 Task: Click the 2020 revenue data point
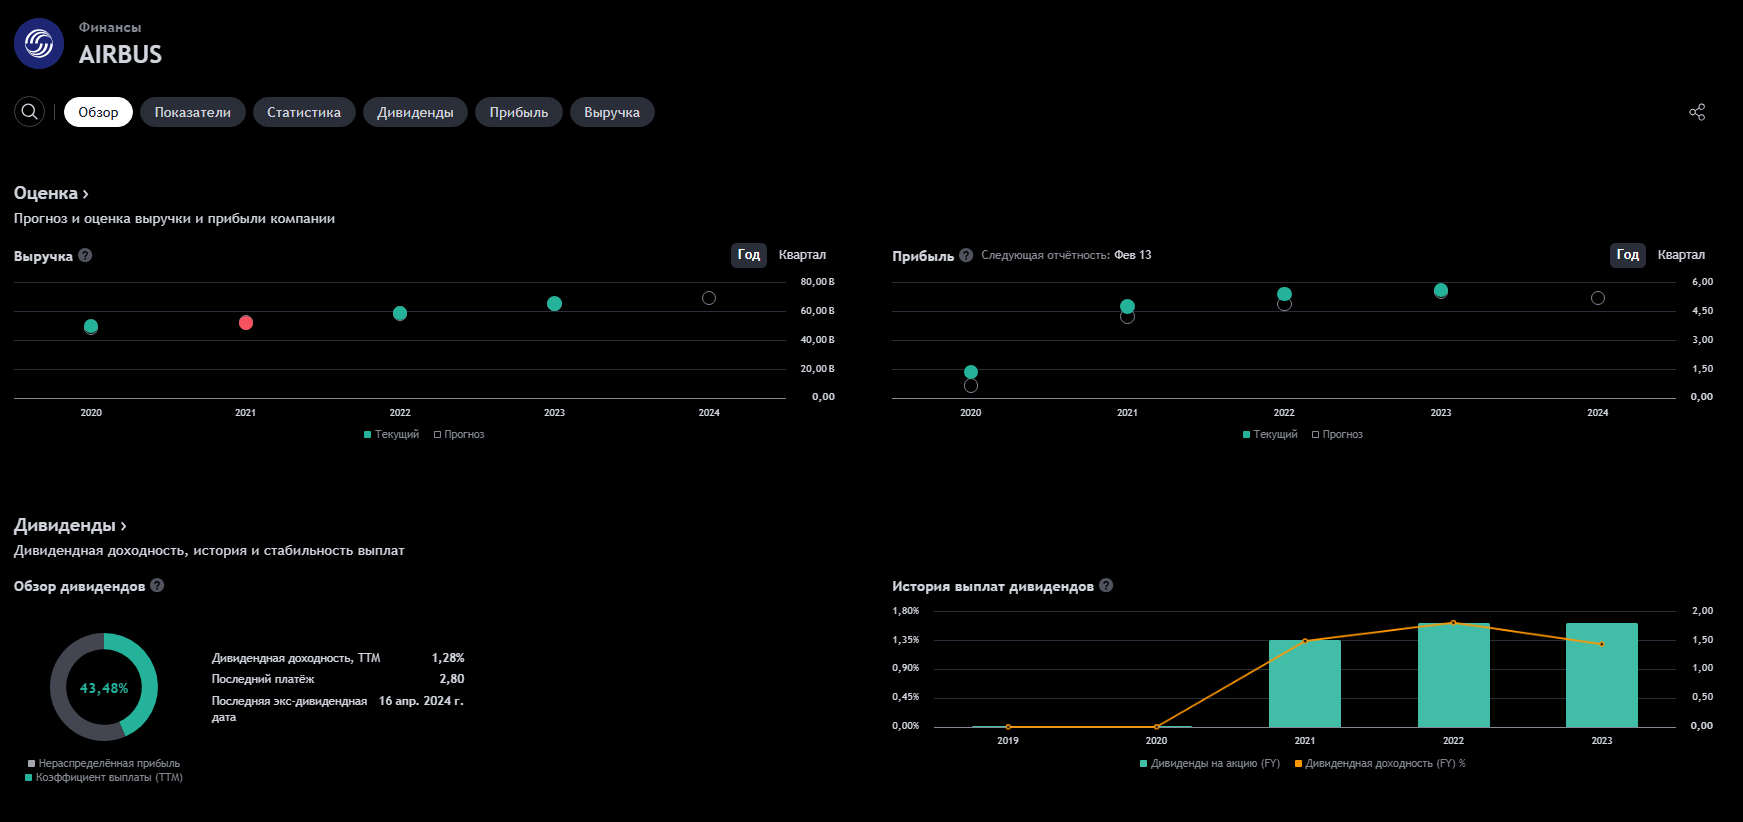91,326
